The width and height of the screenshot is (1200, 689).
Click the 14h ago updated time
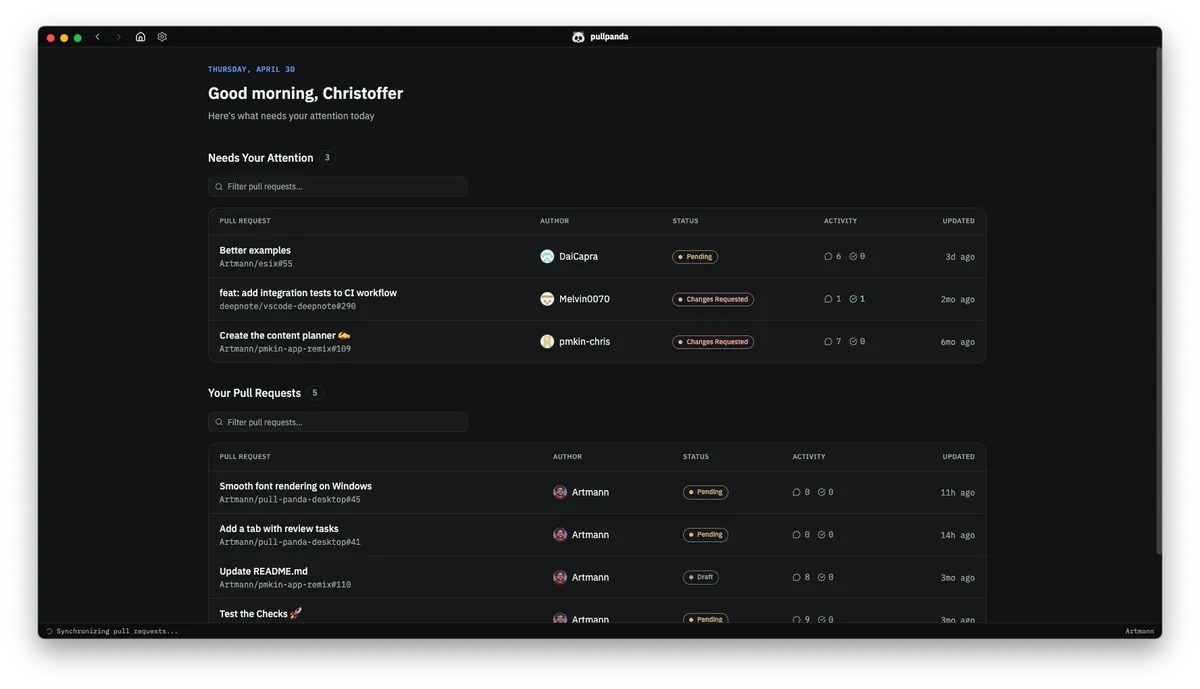click(958, 535)
